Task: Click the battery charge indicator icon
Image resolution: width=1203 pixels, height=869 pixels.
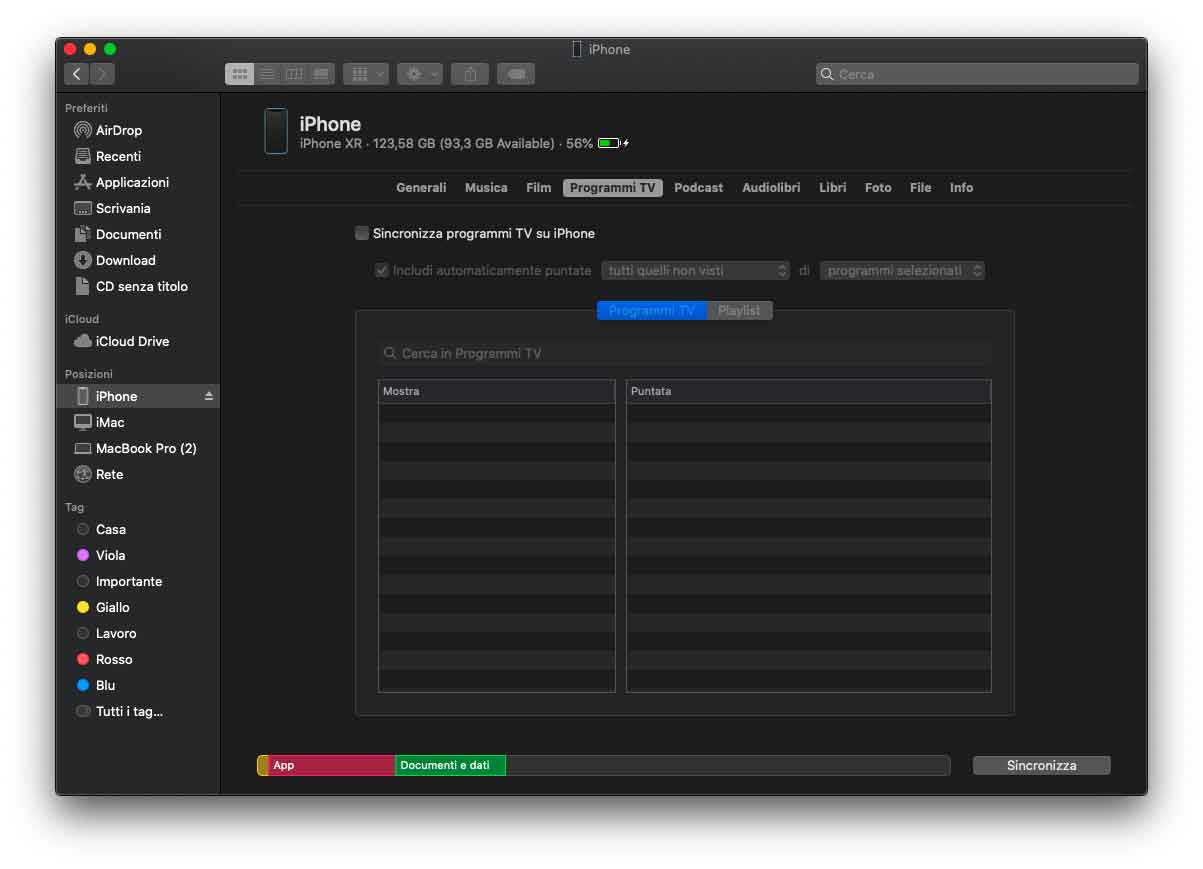Action: click(x=613, y=143)
